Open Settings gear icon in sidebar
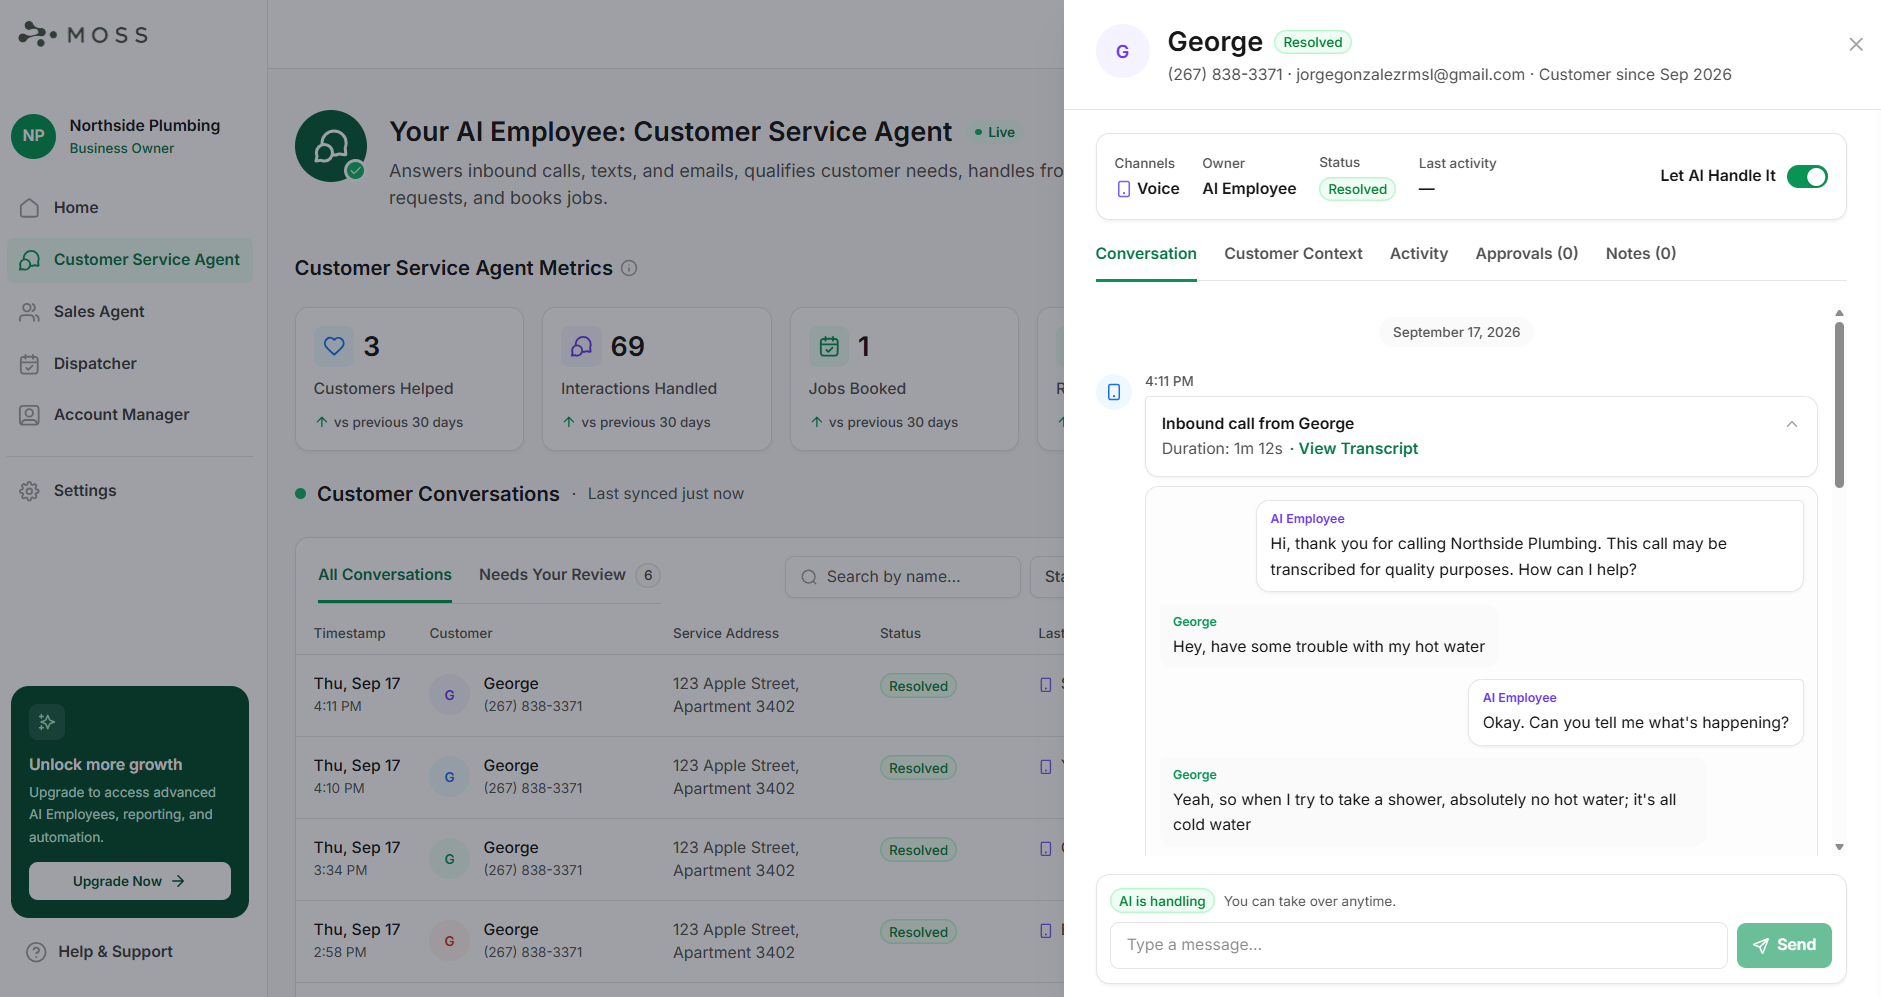 coord(30,491)
